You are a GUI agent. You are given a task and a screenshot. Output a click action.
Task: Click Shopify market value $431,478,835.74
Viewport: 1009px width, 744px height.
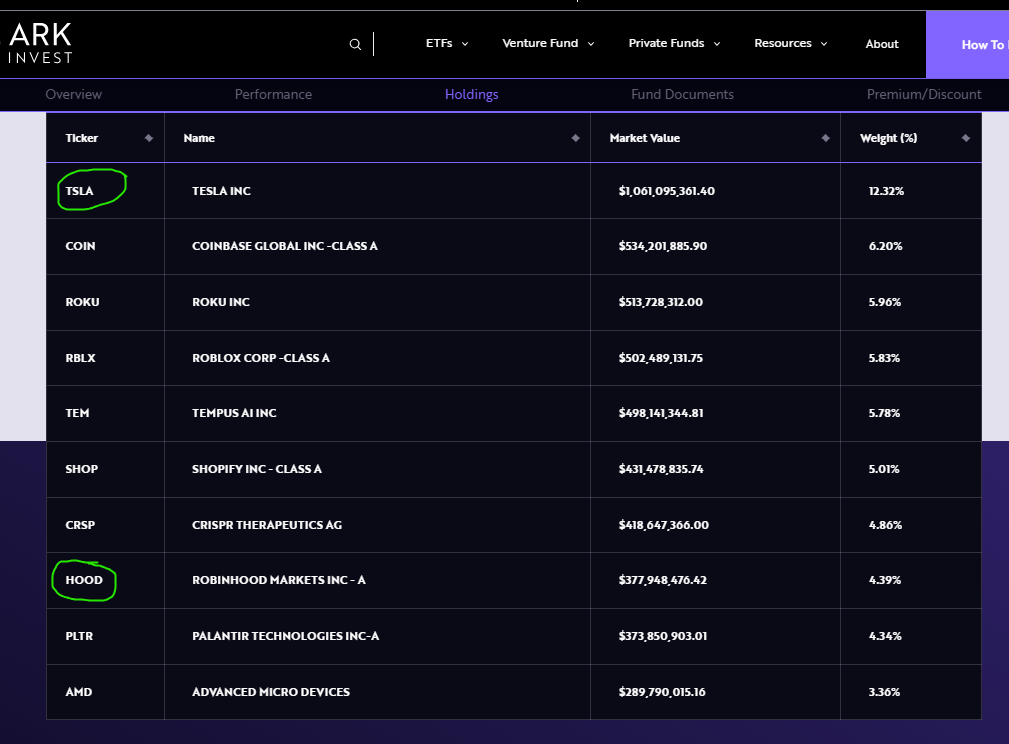click(661, 469)
